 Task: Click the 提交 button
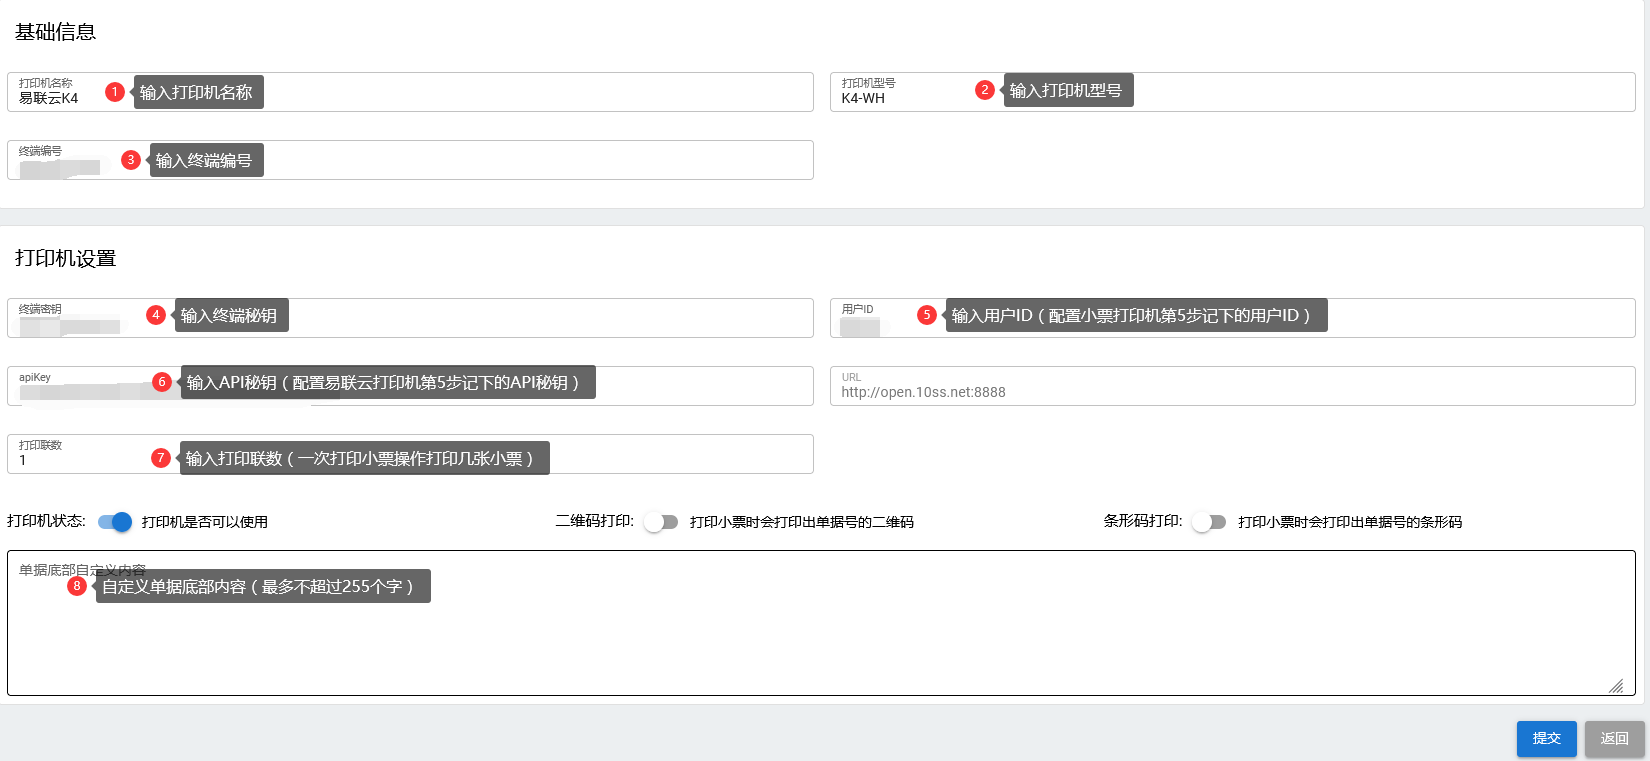pyautogui.click(x=1546, y=738)
